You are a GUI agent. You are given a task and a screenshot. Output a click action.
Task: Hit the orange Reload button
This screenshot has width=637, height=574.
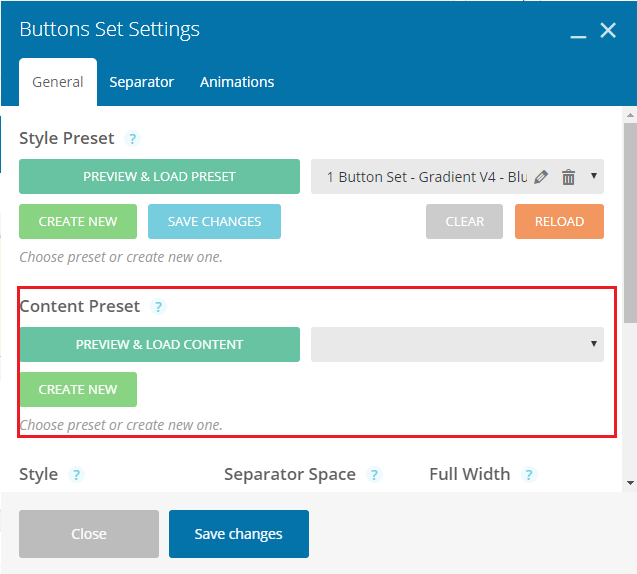pos(559,221)
